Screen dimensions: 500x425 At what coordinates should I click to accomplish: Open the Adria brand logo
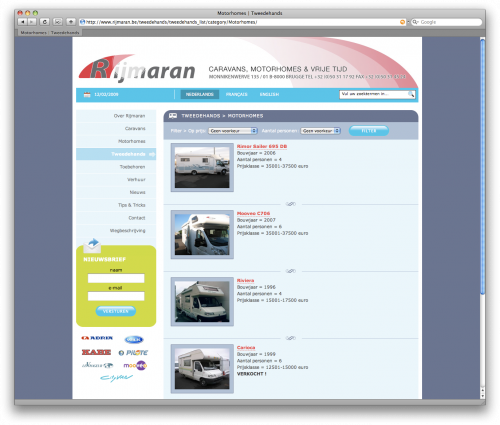point(97,338)
